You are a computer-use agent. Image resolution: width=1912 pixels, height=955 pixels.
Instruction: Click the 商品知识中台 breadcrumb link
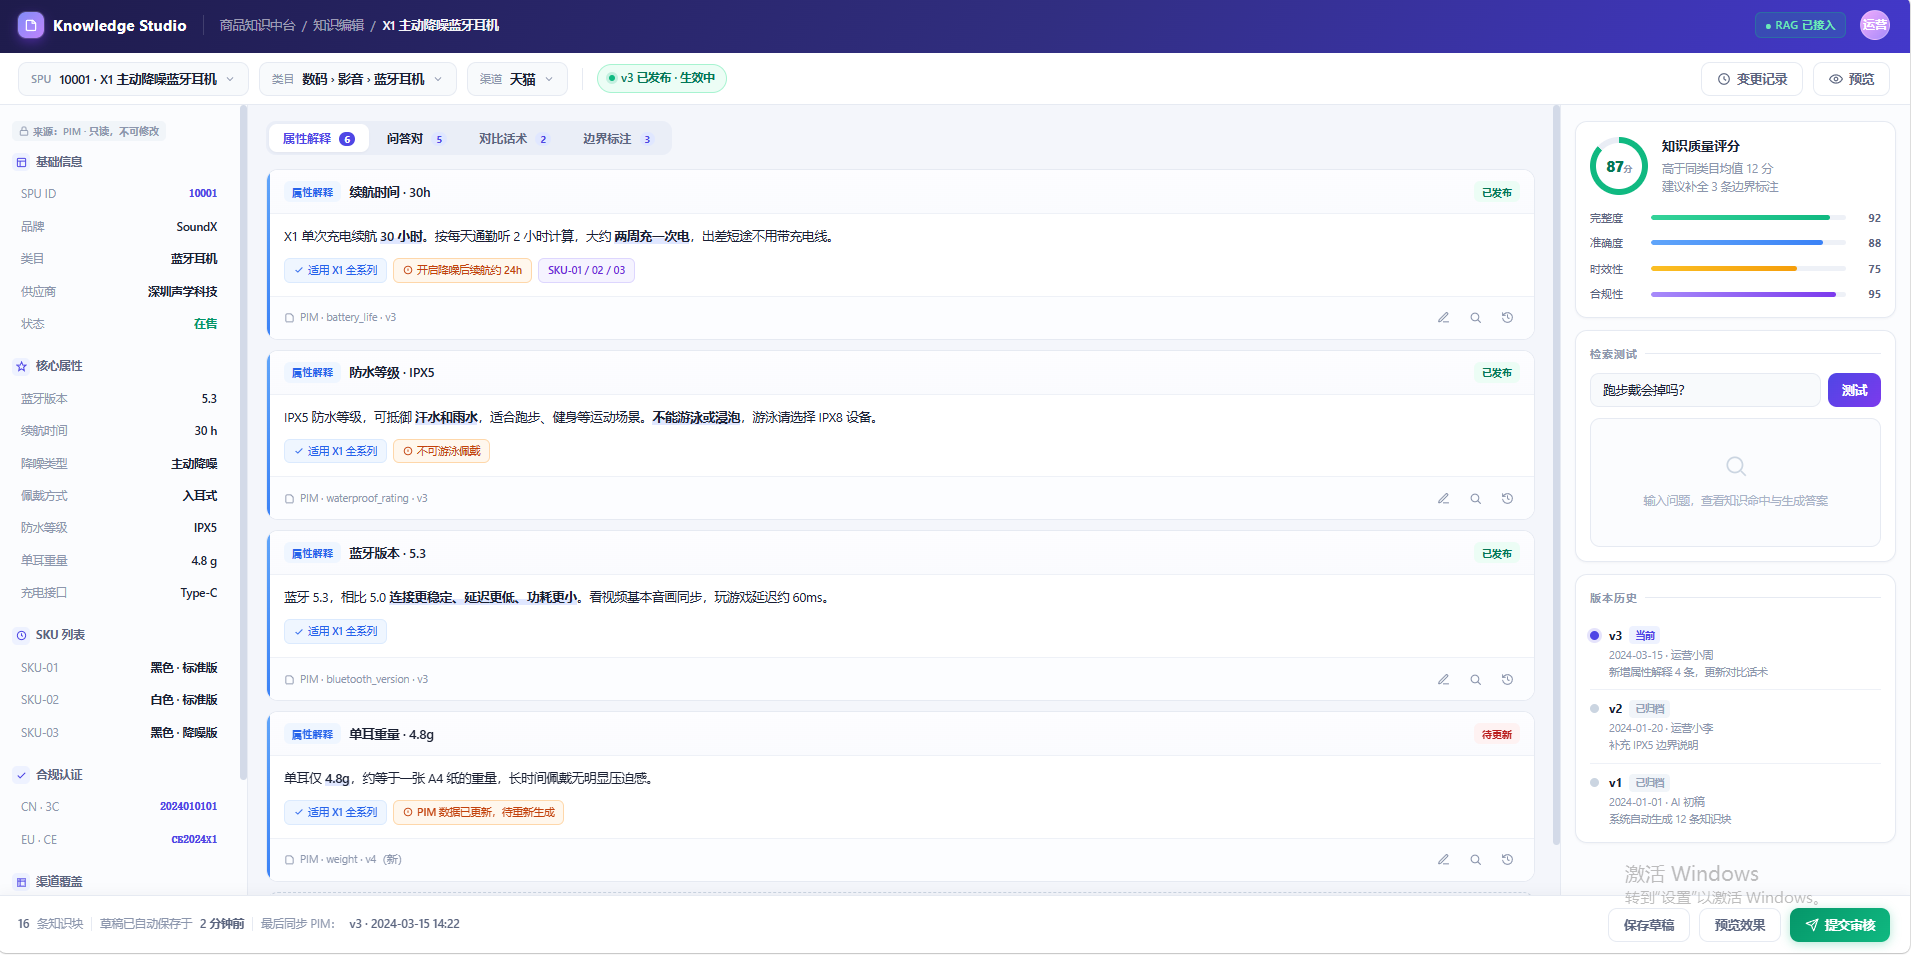click(x=257, y=25)
